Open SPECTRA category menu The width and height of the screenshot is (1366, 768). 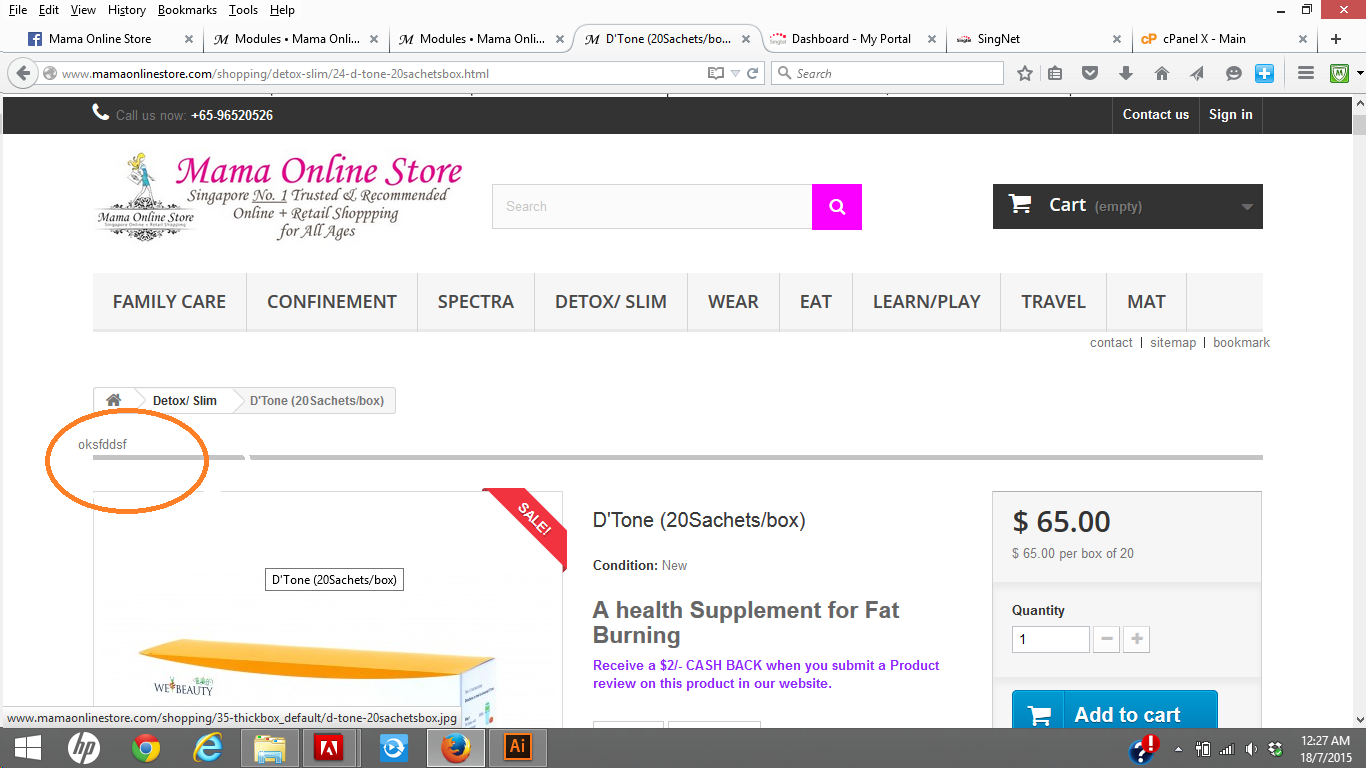476,302
